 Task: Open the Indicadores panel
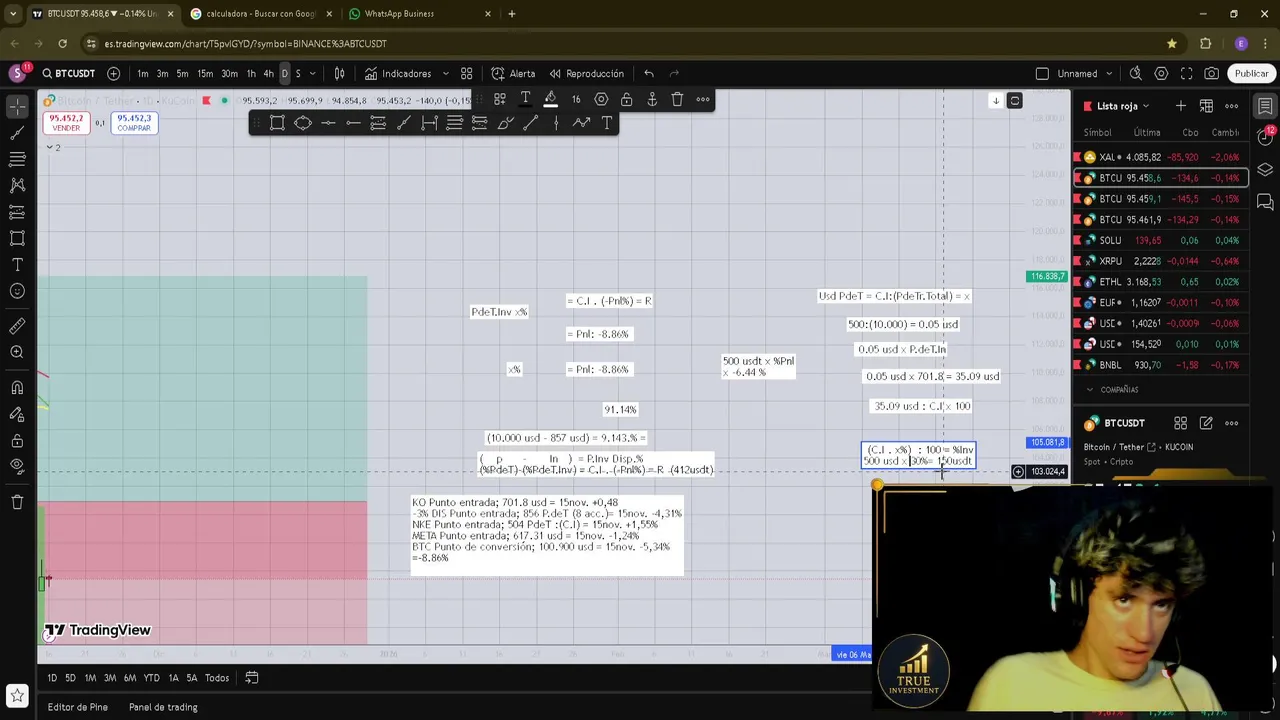pos(398,73)
